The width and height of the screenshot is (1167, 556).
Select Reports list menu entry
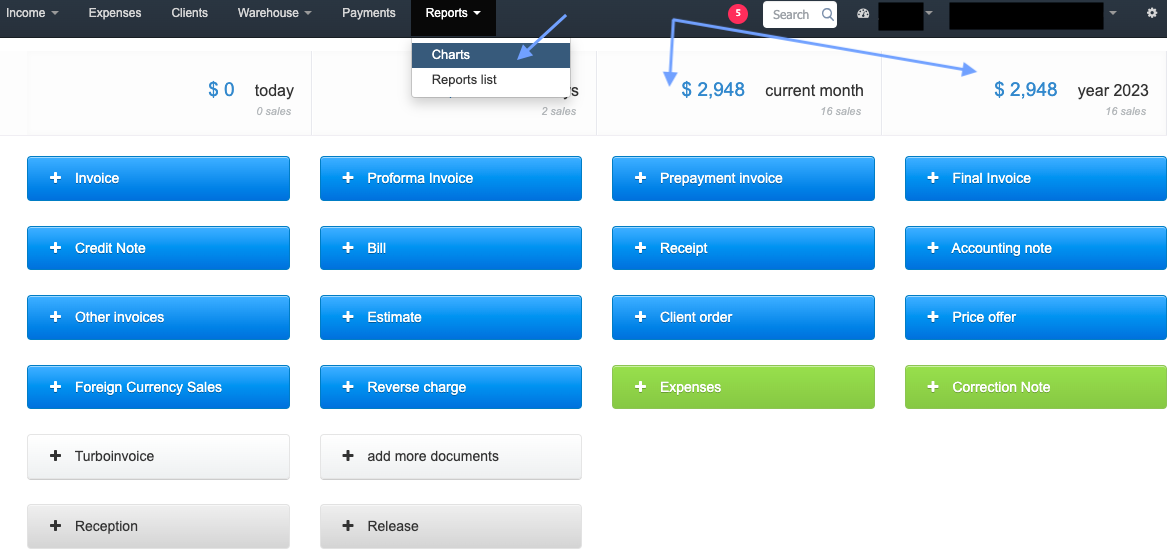[x=464, y=80]
